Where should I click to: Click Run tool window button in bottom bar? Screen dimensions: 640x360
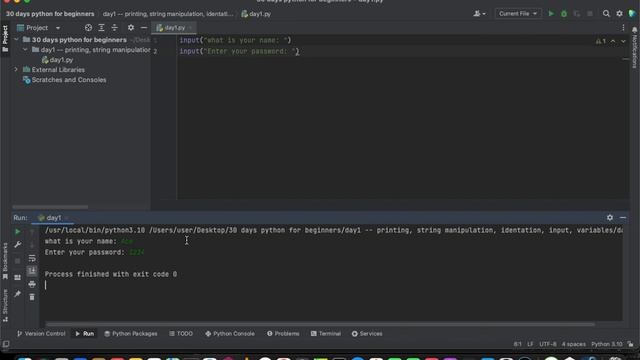click(x=84, y=333)
